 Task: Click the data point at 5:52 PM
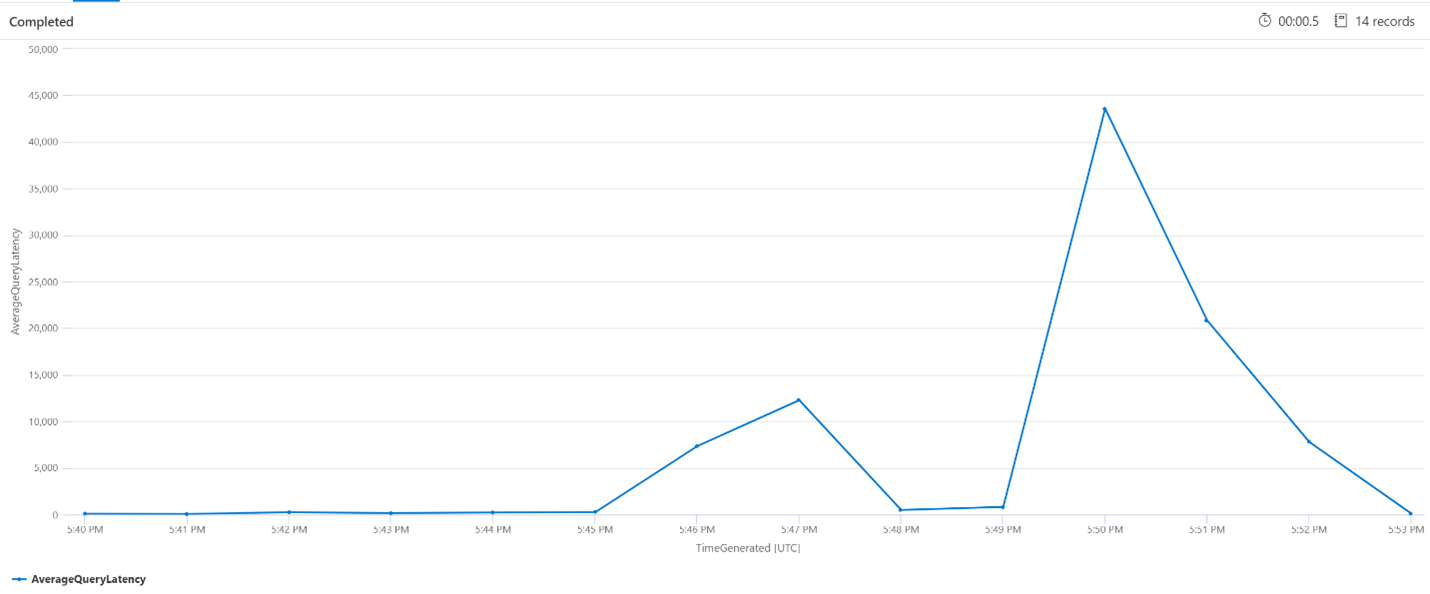click(x=1308, y=440)
